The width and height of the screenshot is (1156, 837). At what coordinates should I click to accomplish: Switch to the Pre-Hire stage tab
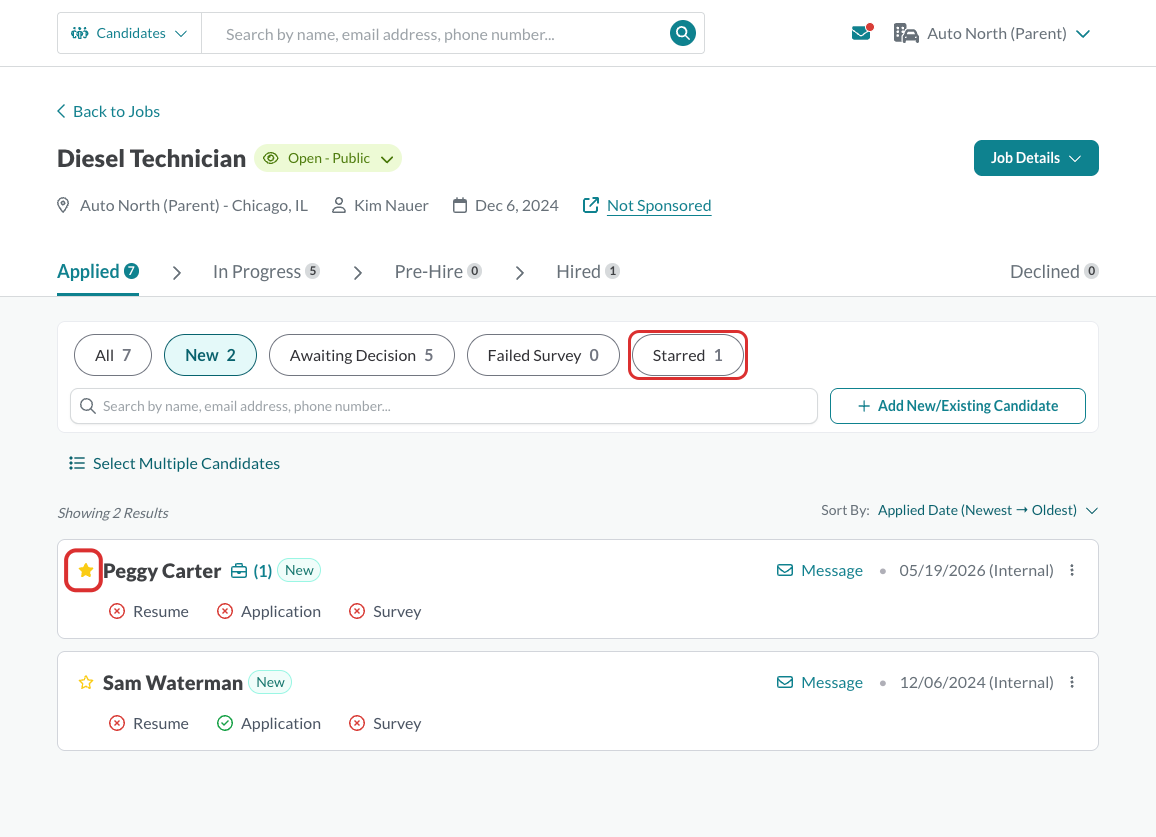pos(438,271)
